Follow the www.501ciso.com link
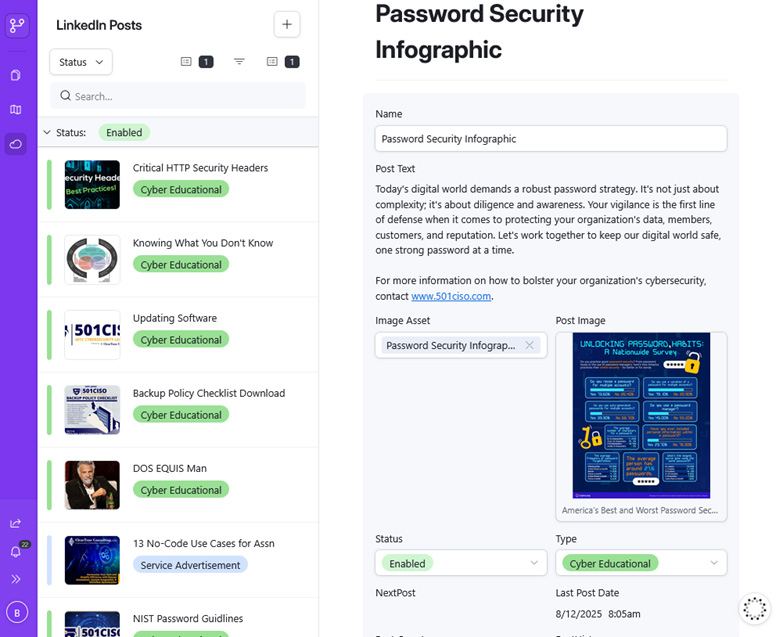This screenshot has height=637, width=783. pyautogui.click(x=451, y=296)
